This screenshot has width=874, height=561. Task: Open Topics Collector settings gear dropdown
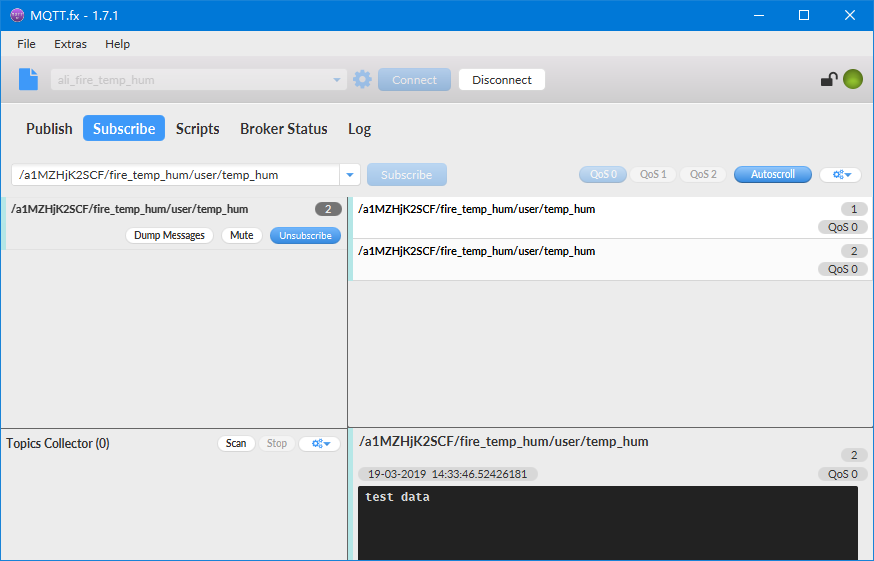pos(320,443)
